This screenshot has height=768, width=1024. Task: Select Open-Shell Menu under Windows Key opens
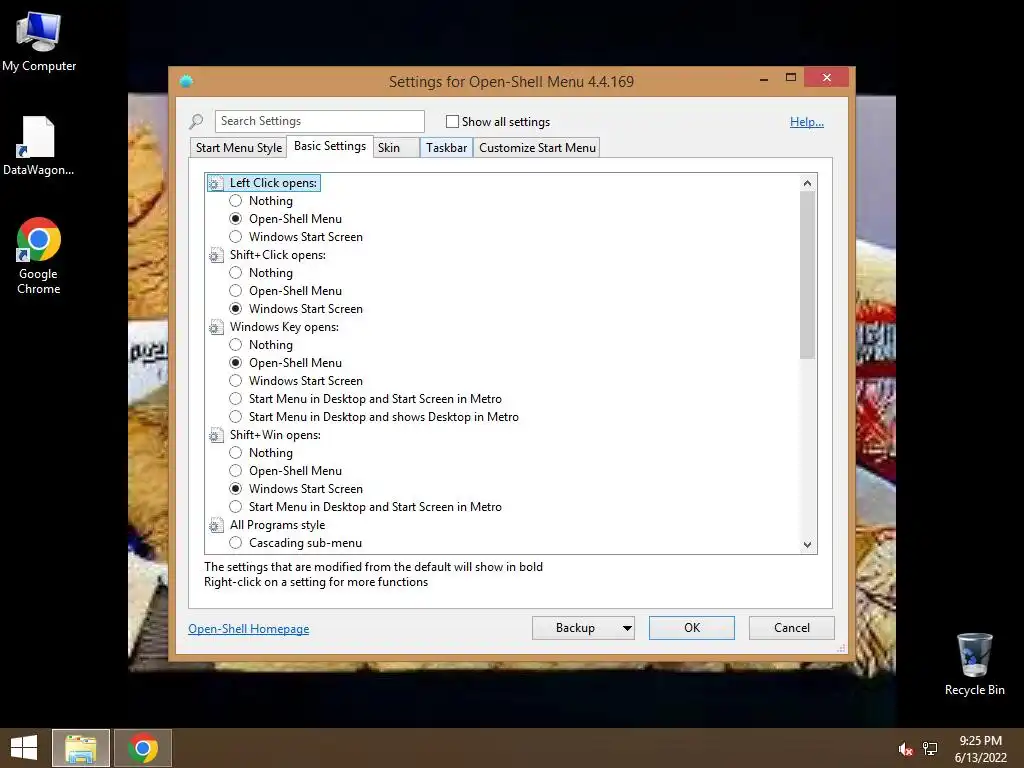coord(236,362)
